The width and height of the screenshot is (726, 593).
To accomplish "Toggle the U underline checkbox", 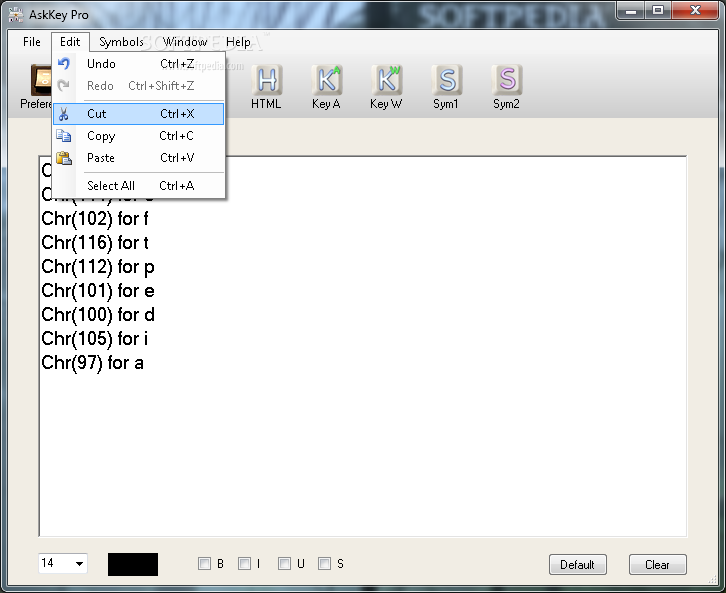I will [284, 563].
